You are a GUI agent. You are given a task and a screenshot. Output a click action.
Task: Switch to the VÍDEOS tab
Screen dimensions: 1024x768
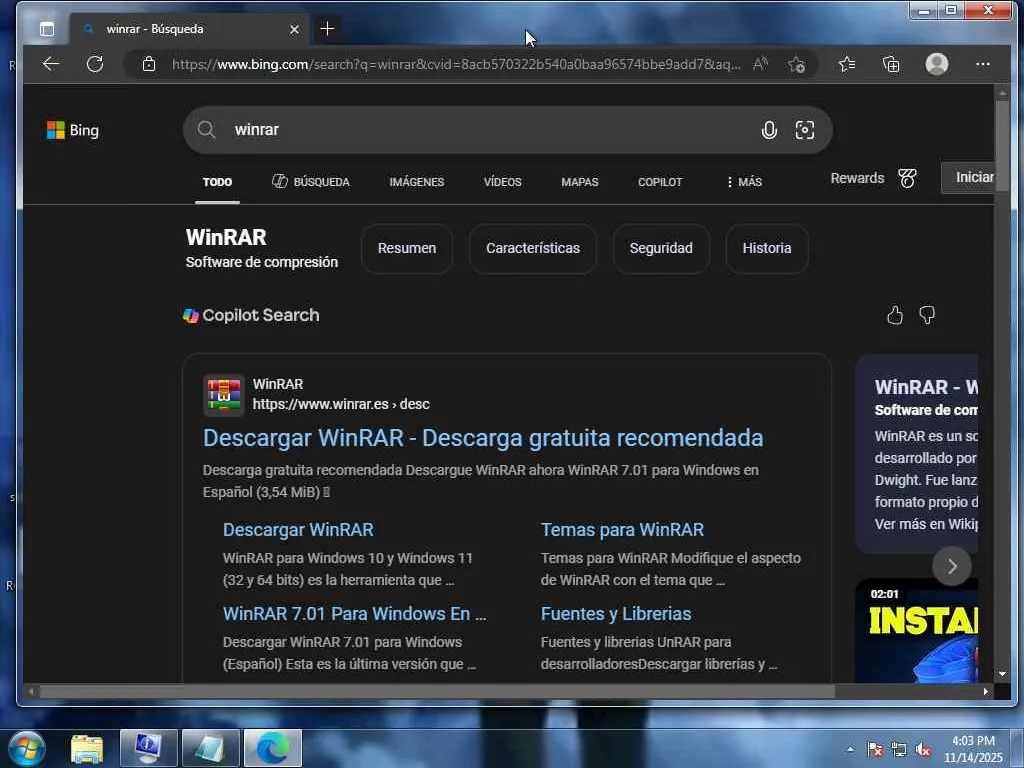click(x=502, y=182)
